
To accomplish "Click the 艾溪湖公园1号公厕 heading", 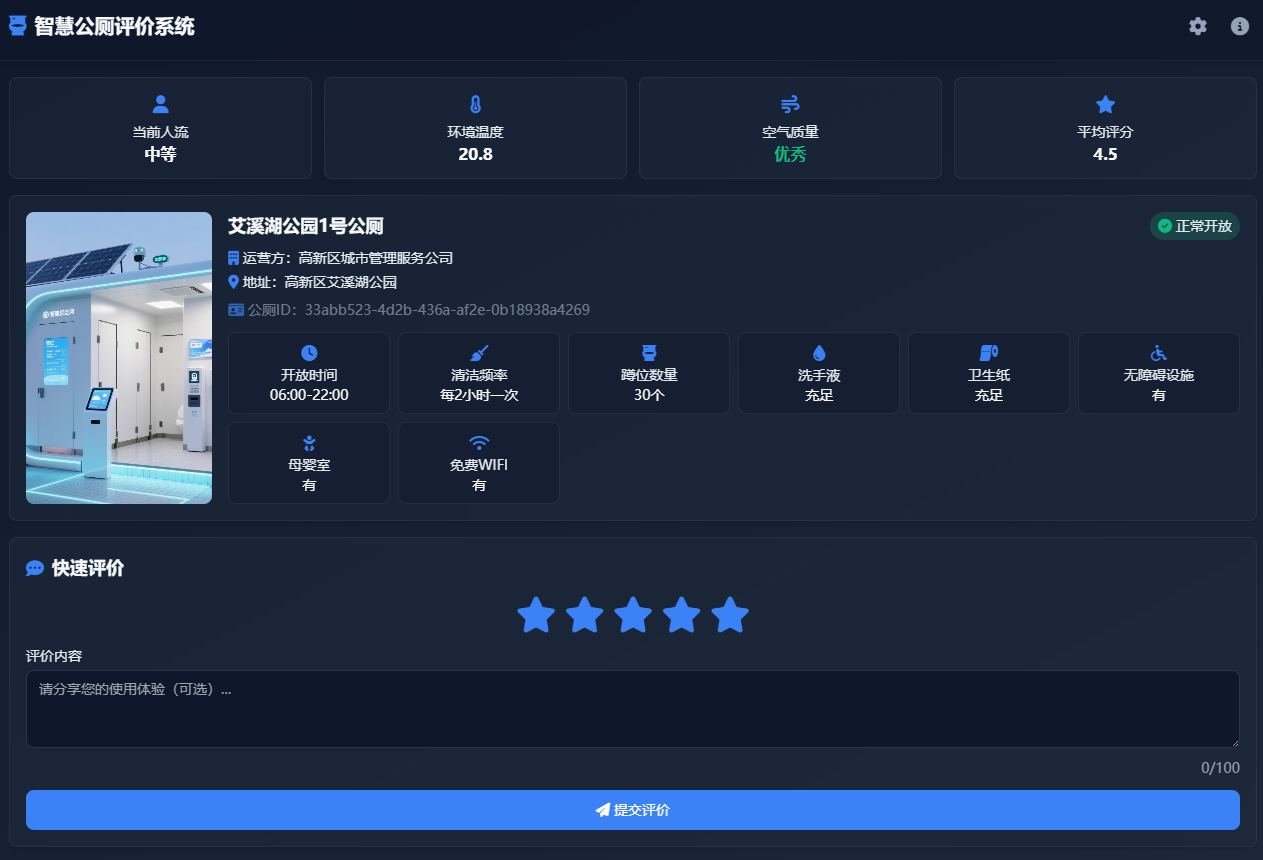I will click(x=306, y=226).
